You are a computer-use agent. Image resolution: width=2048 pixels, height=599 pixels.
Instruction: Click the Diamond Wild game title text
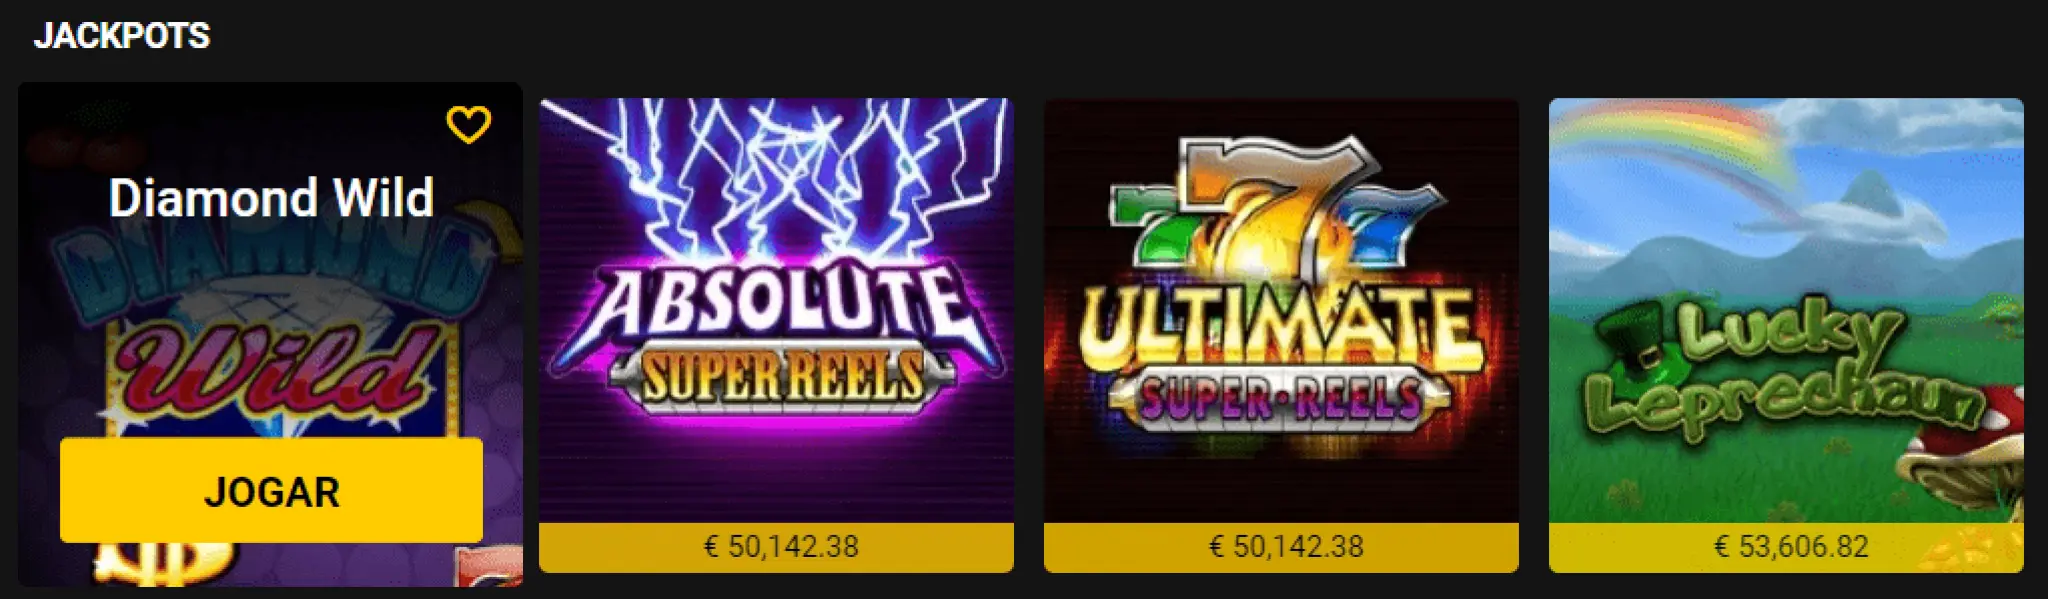tap(271, 198)
